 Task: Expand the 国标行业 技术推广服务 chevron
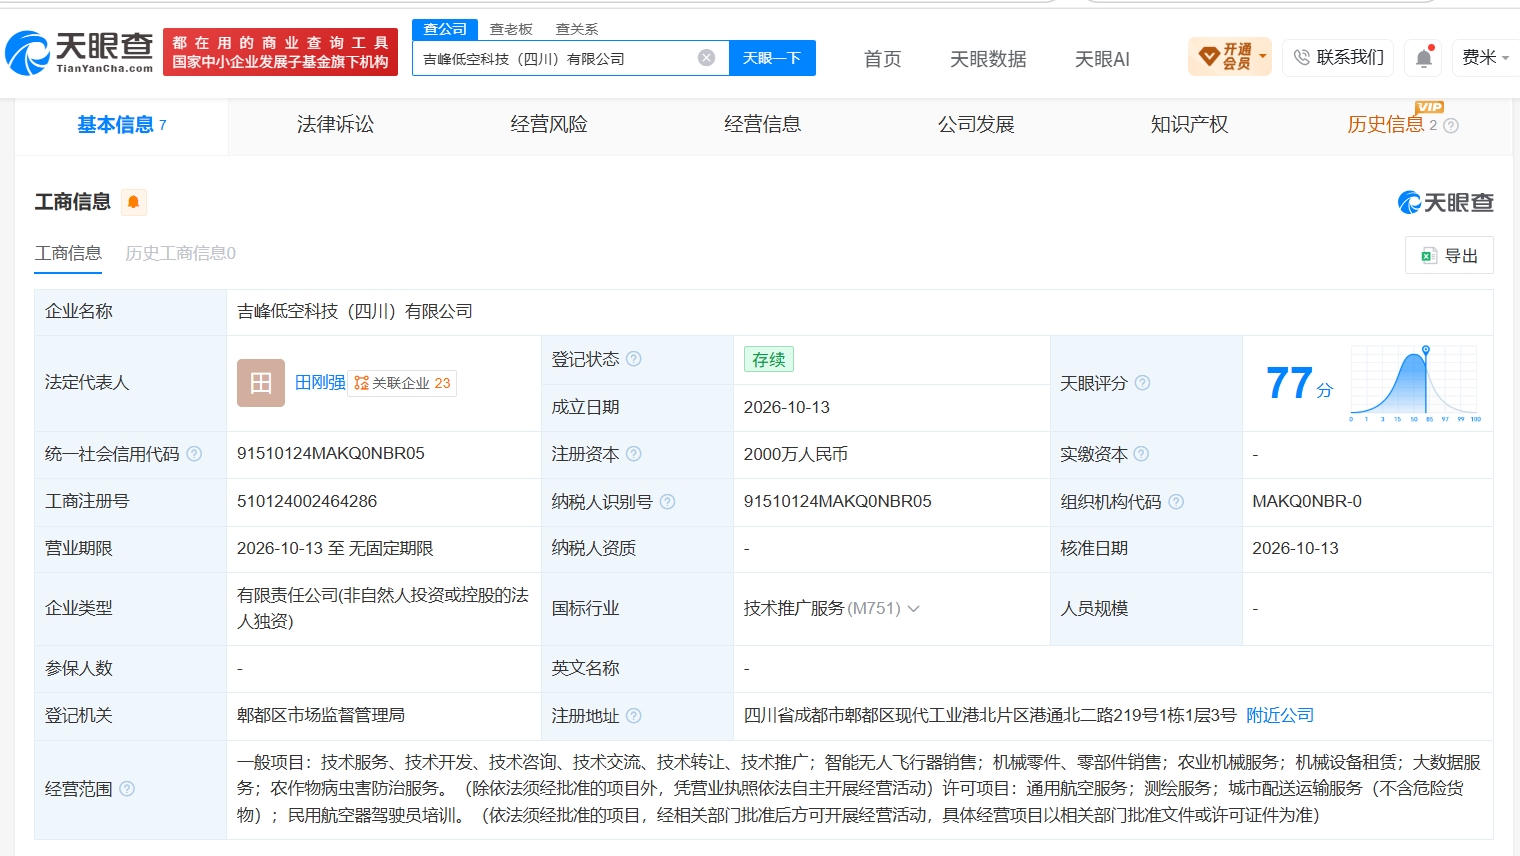coord(913,608)
